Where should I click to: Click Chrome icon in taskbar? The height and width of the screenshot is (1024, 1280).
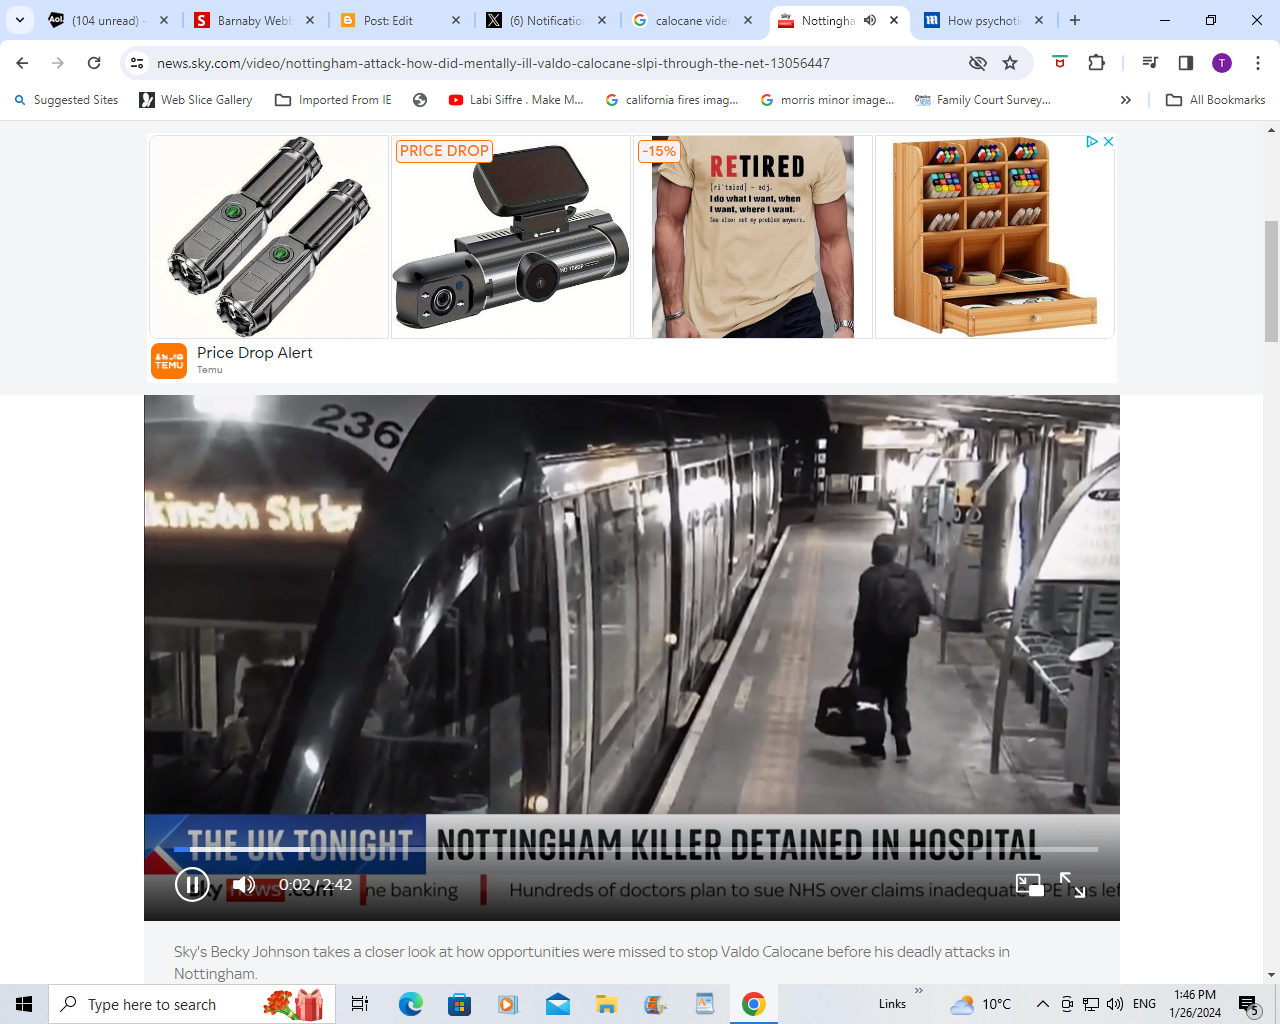click(754, 1004)
